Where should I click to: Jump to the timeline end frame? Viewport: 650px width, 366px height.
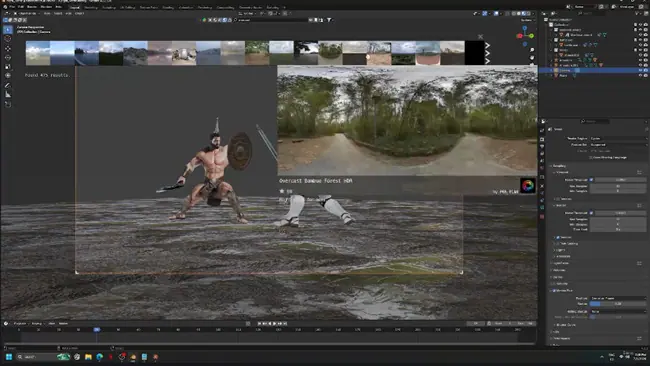tap(285, 324)
